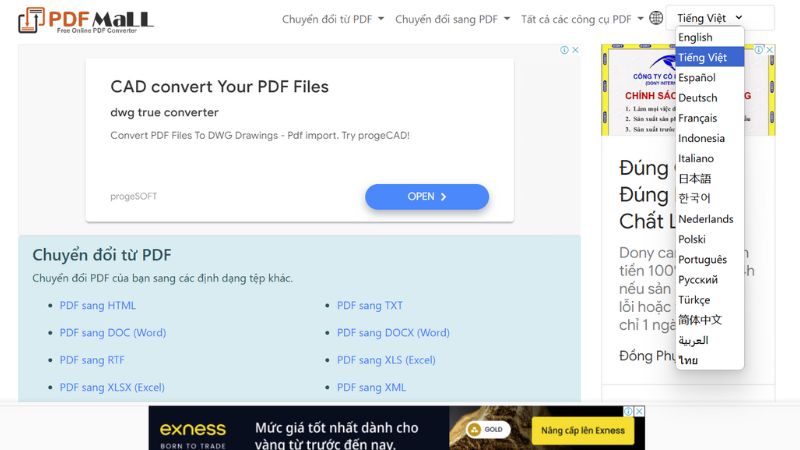Open 'PDF sang XLSX (Excel)' link

112,387
